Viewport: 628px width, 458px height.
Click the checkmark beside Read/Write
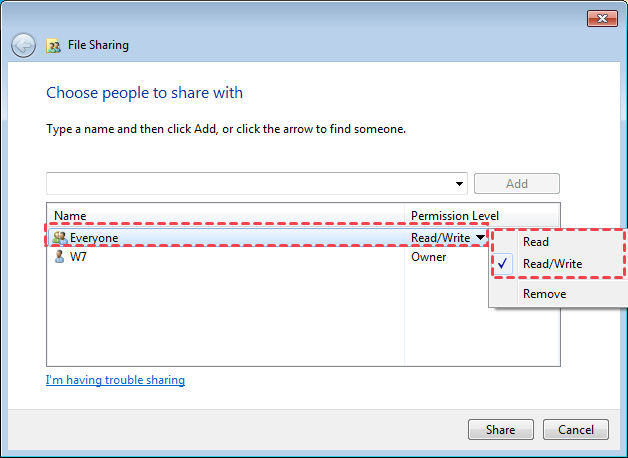[x=504, y=264]
